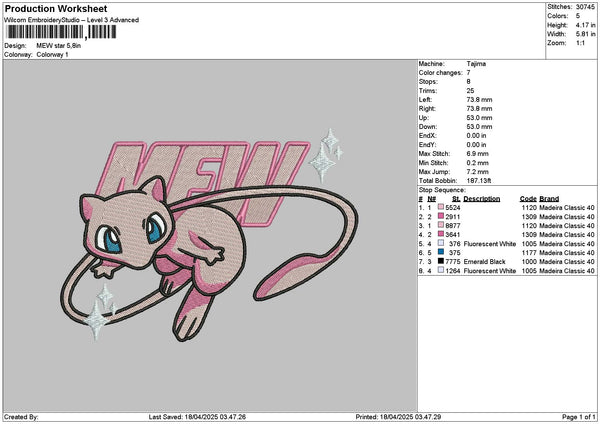The image size is (600, 424).
Task: Pick the white swatch beside stitch count 1264
Action: click(441, 271)
